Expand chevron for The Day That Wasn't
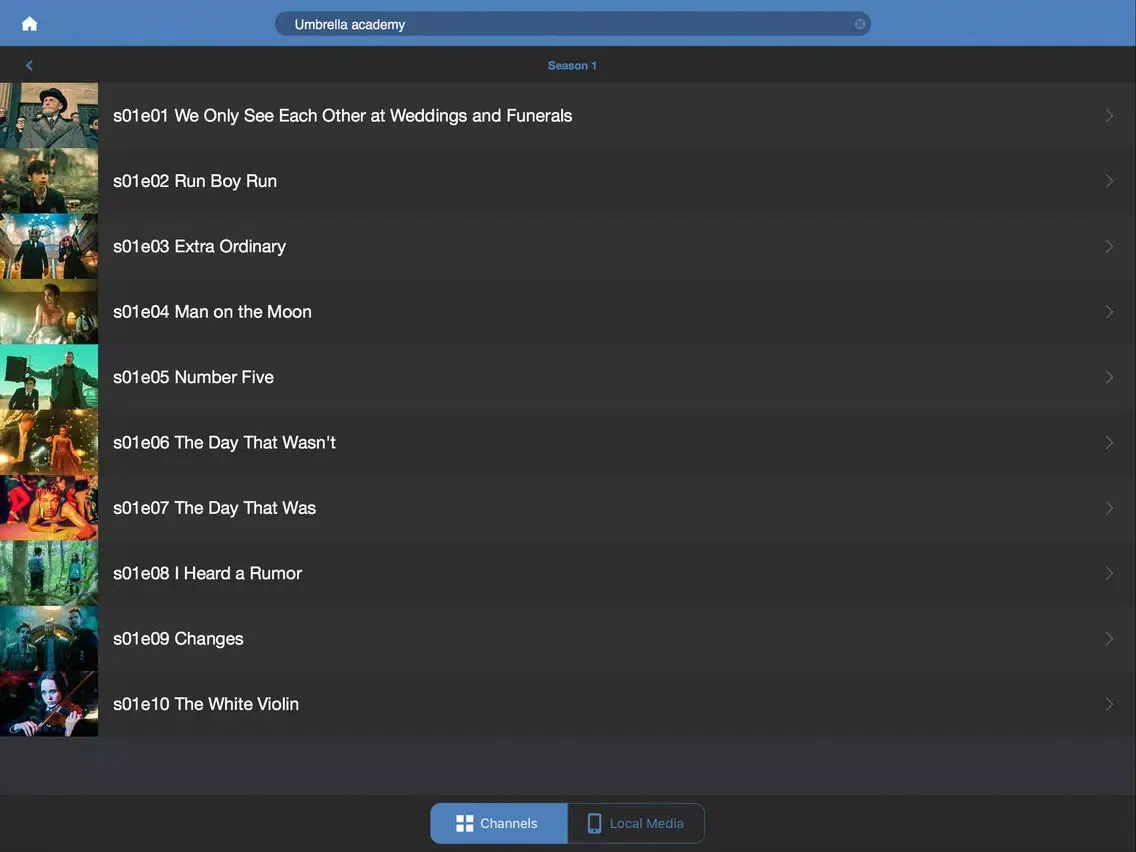Image resolution: width=1136 pixels, height=852 pixels. point(1109,442)
